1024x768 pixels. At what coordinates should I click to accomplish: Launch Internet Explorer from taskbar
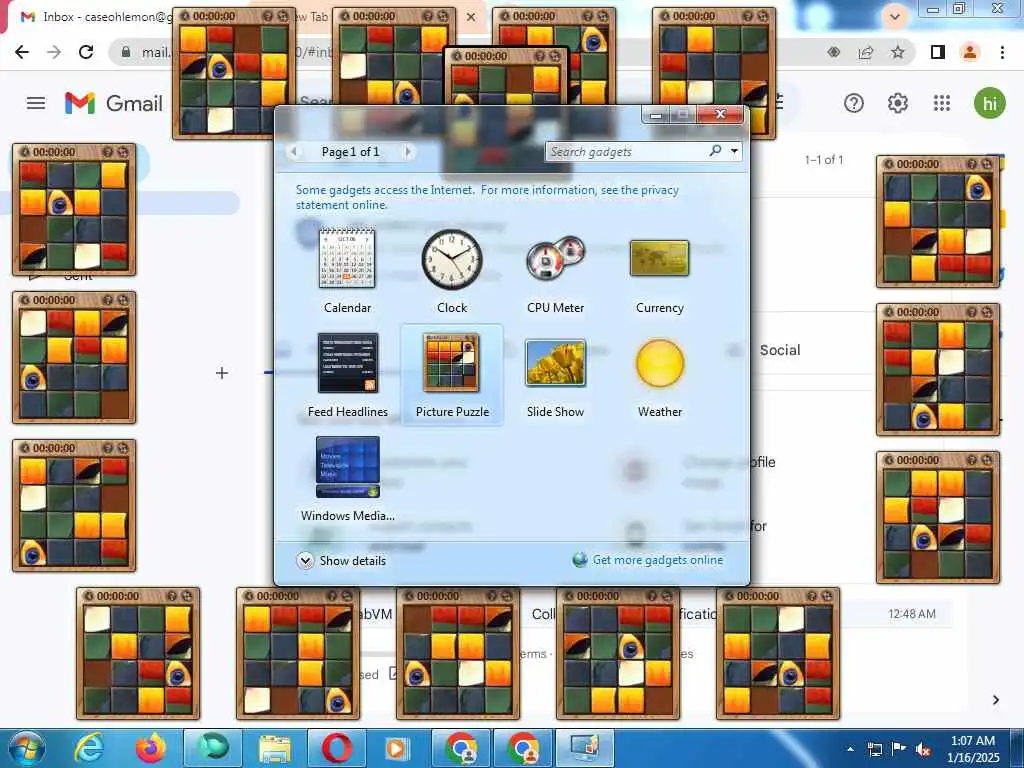pyautogui.click(x=89, y=748)
